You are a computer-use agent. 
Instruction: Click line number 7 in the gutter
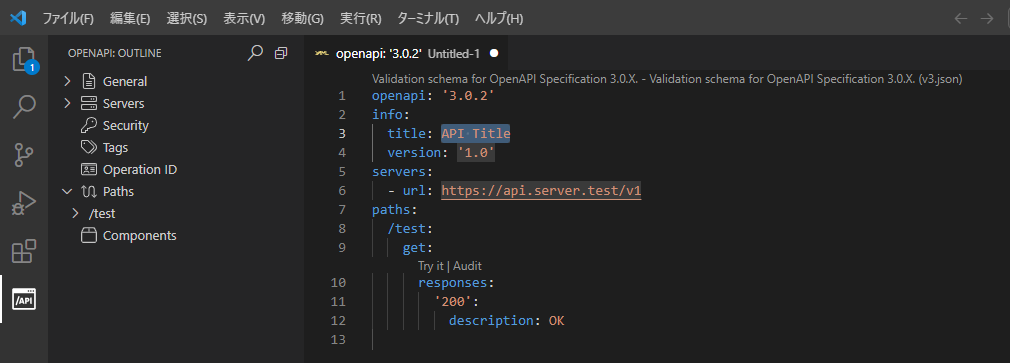[x=341, y=210]
